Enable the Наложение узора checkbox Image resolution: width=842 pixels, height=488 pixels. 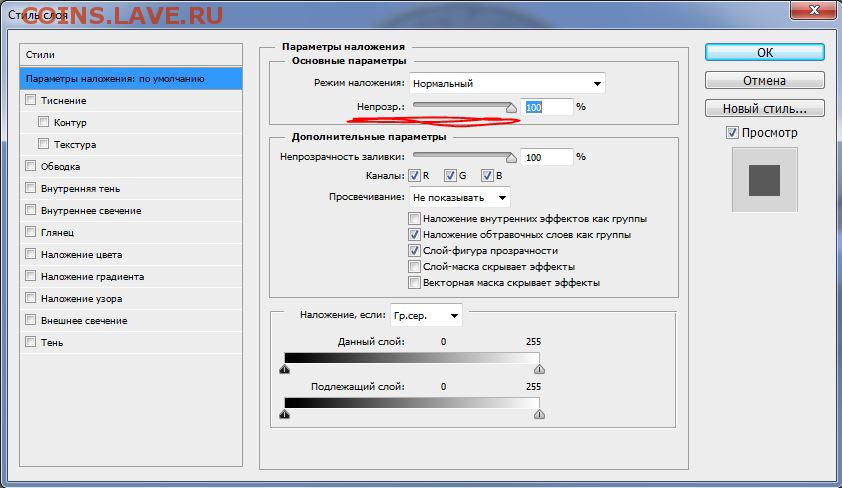tap(31, 298)
